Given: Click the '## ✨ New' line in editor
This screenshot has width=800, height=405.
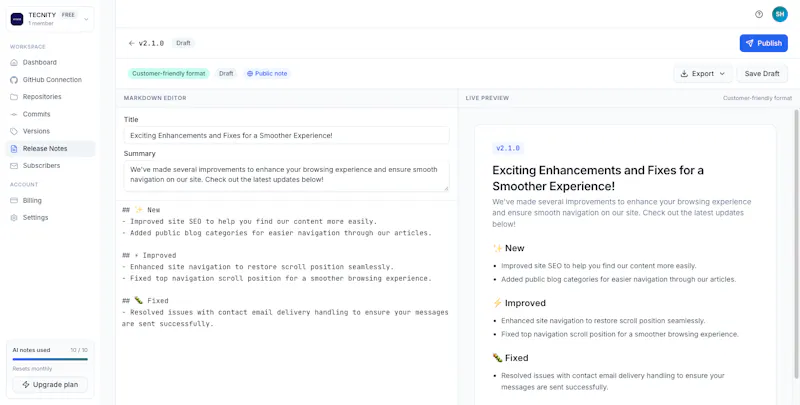Looking at the screenshot, I should point(141,210).
